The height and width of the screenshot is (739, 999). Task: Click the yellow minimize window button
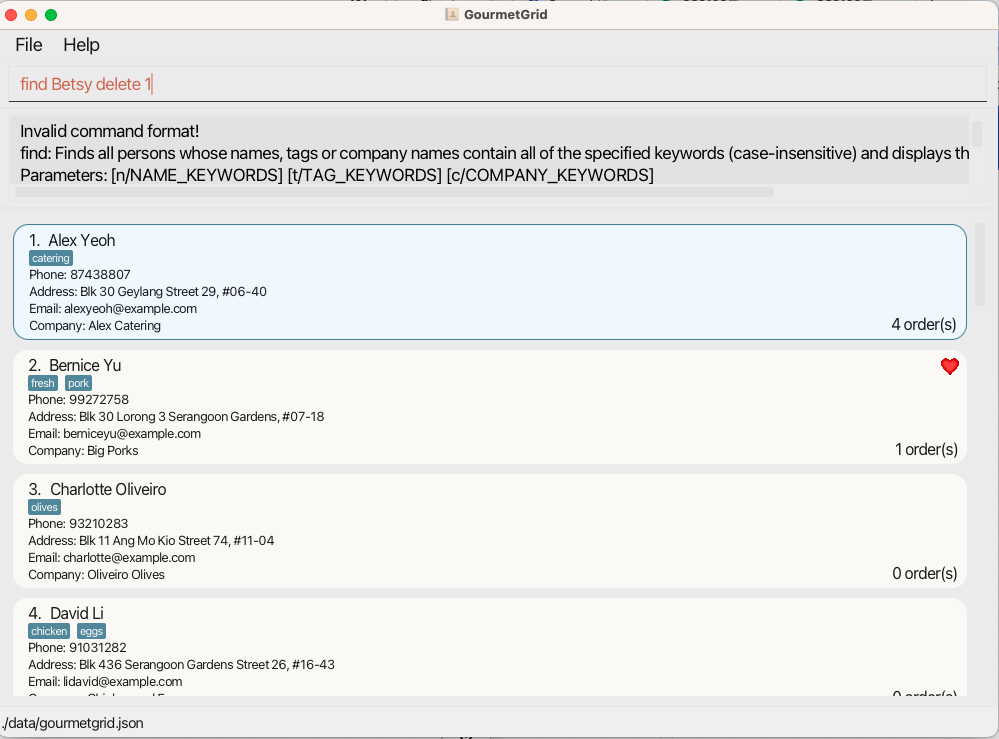point(31,15)
